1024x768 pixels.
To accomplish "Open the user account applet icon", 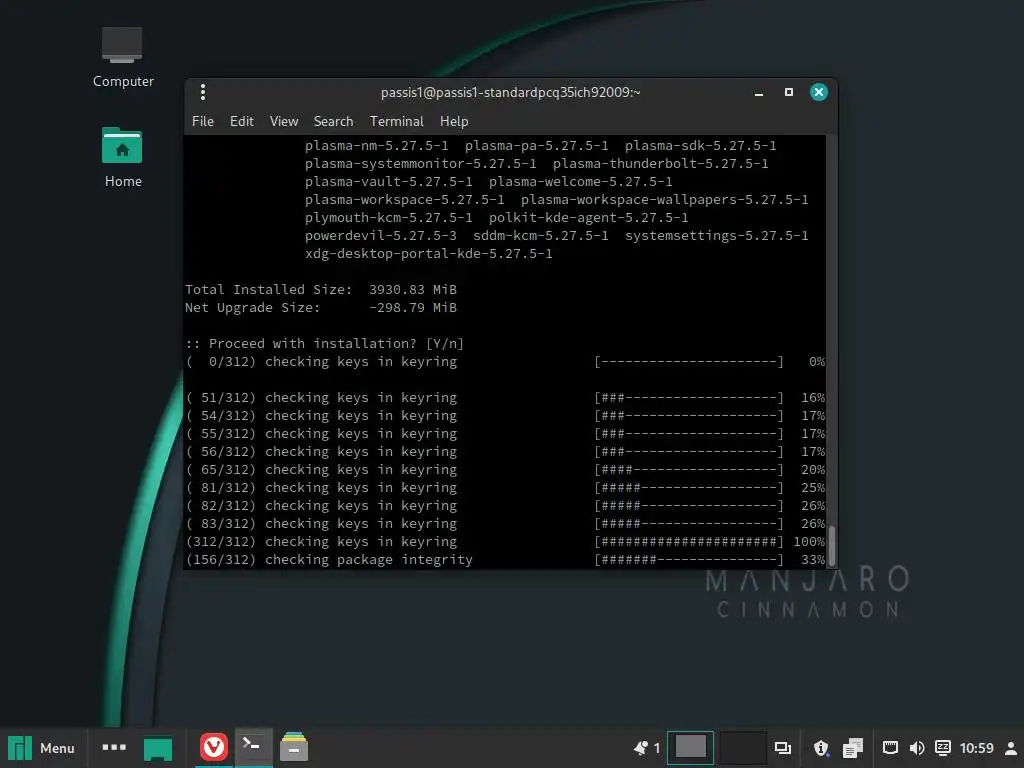I will (x=1010, y=748).
